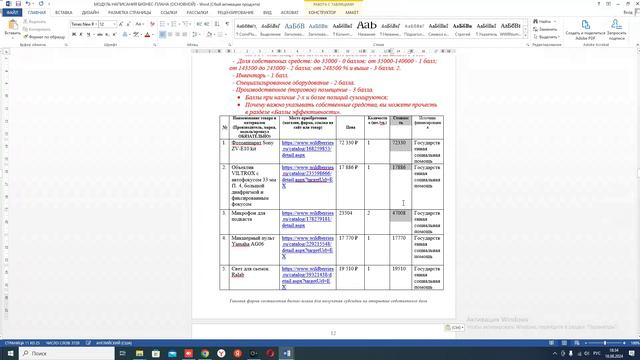Open the Sony ZV-E10 product link
Viewport: 640px width, 360px height.
pyautogui.click(x=307, y=149)
